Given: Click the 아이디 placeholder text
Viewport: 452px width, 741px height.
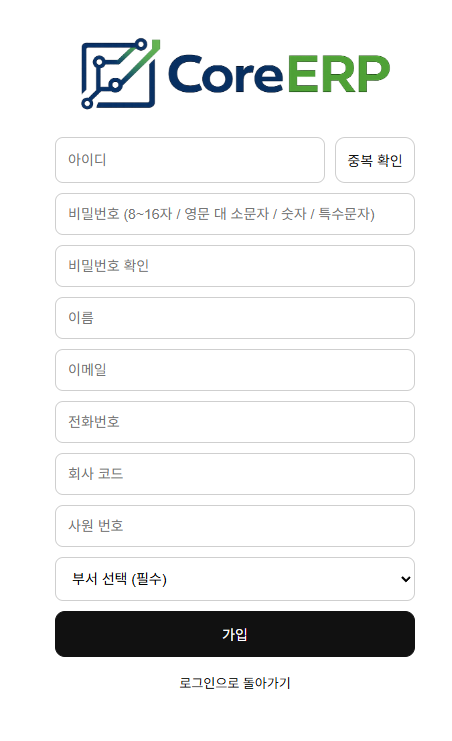Looking at the screenshot, I should pos(87,160).
